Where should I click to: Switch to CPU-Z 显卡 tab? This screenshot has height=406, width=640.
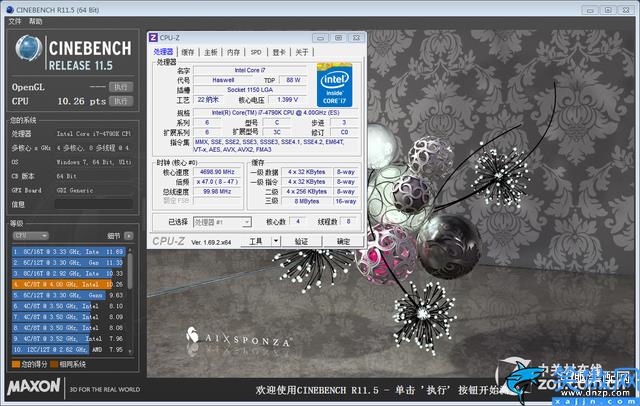(x=279, y=52)
